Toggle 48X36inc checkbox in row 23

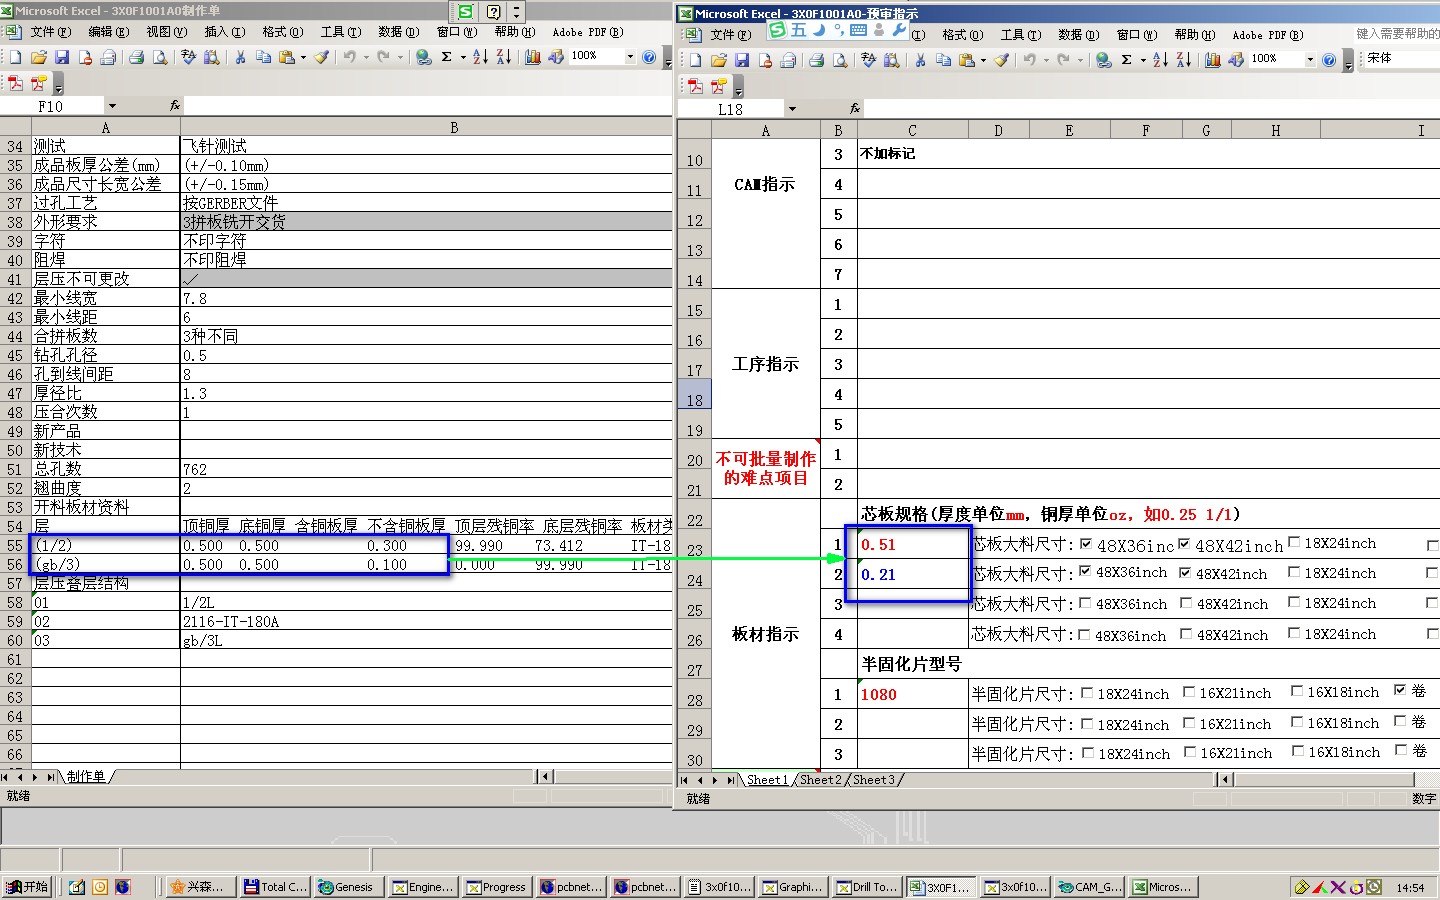pos(1086,544)
